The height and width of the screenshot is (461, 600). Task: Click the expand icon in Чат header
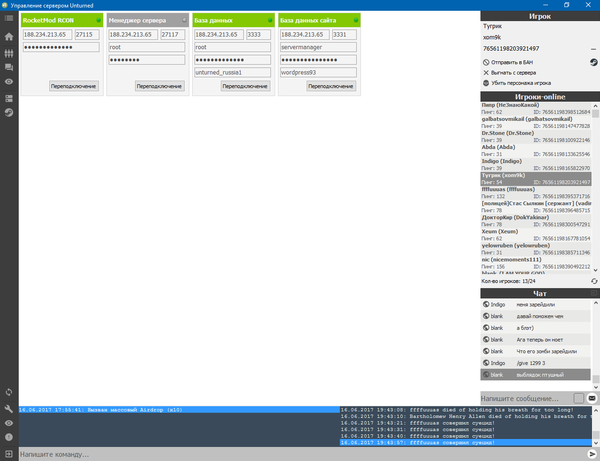(593, 293)
